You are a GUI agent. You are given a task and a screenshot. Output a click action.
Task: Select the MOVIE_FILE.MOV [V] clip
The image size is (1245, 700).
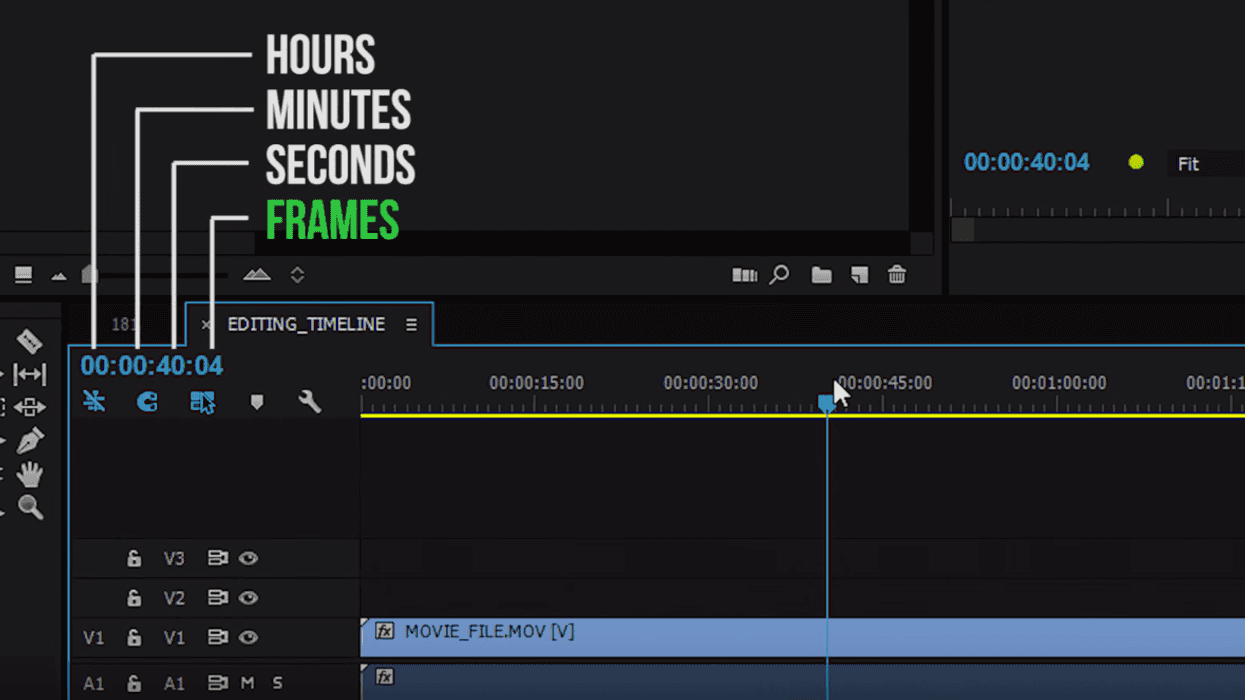coord(802,637)
